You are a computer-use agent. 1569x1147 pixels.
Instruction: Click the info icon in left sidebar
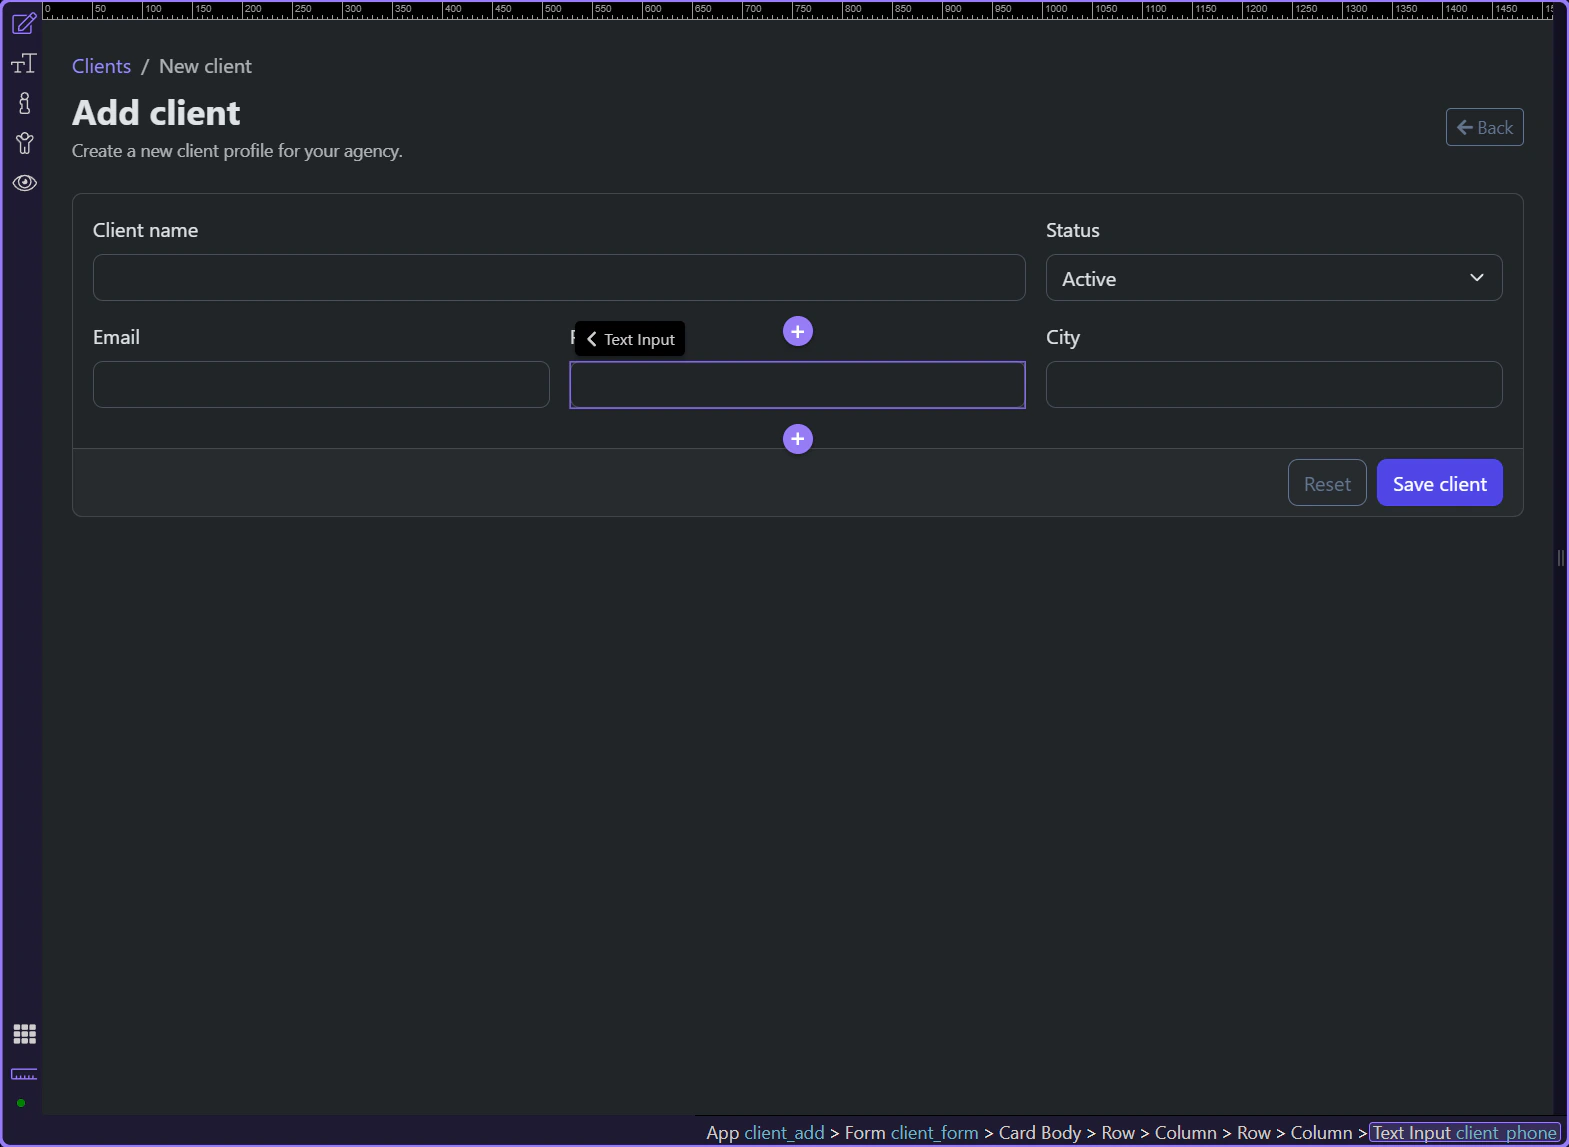coord(24,103)
